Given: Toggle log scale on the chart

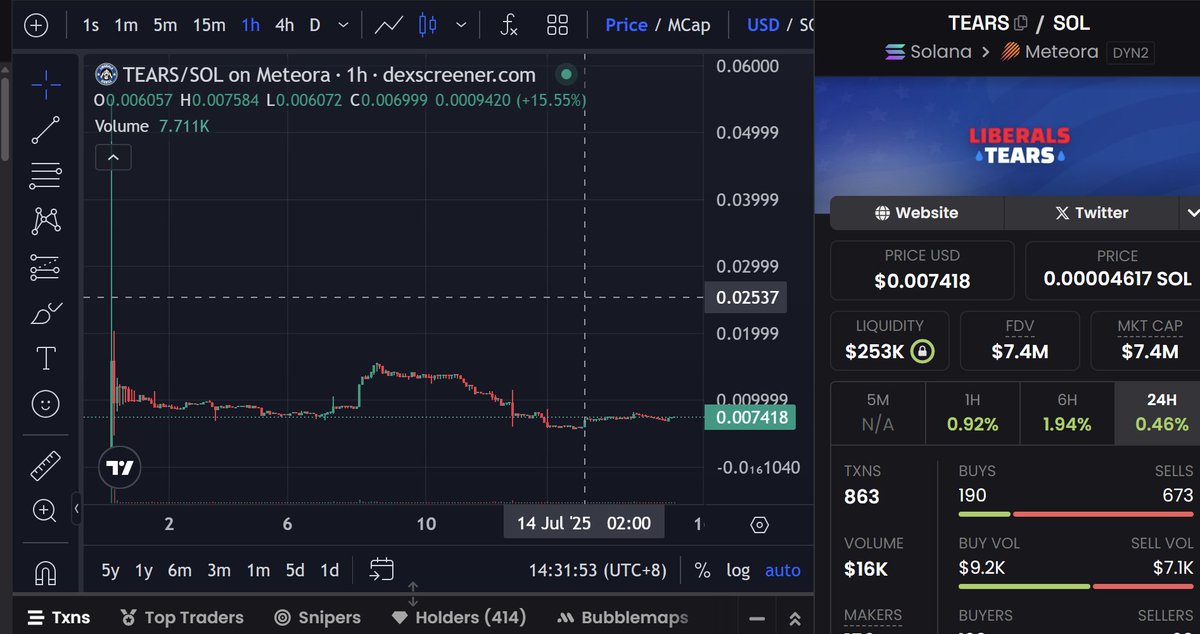Looking at the screenshot, I should click(738, 570).
